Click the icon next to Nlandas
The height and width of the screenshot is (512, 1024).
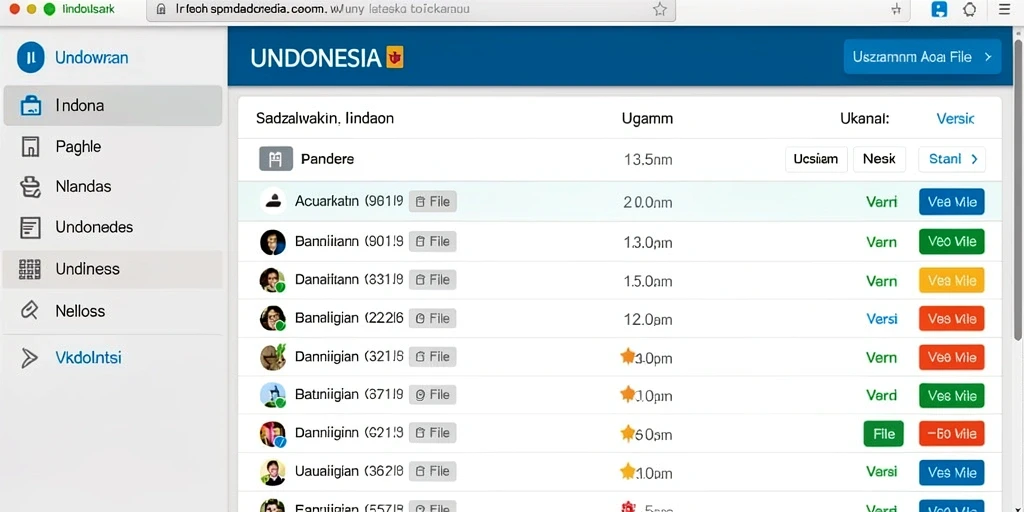[31, 187]
